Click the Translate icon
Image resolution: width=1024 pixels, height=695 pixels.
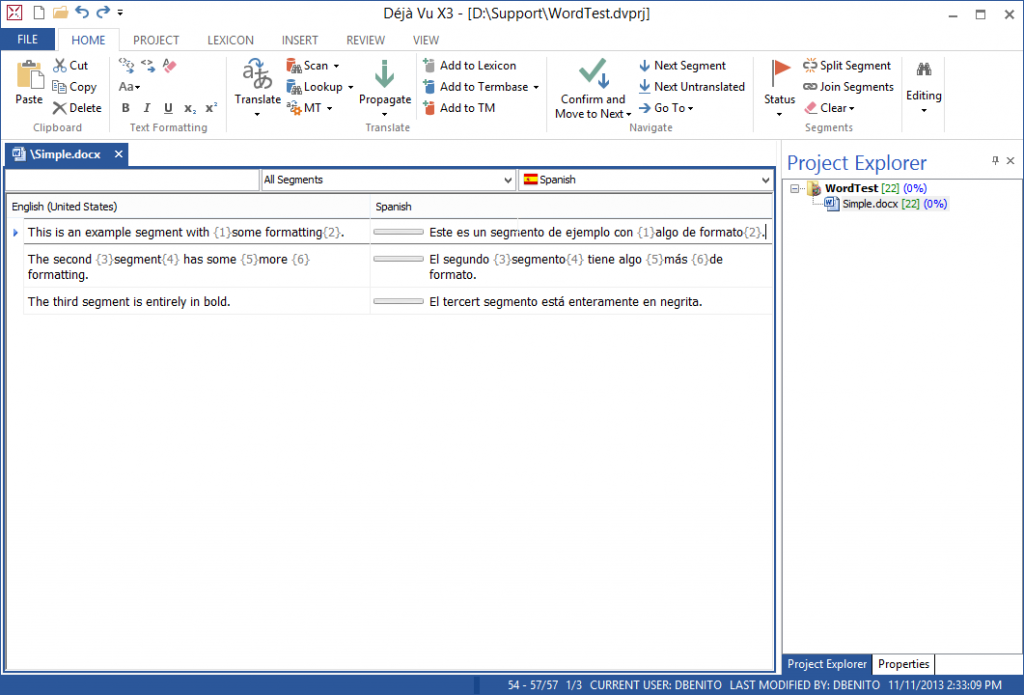point(257,74)
